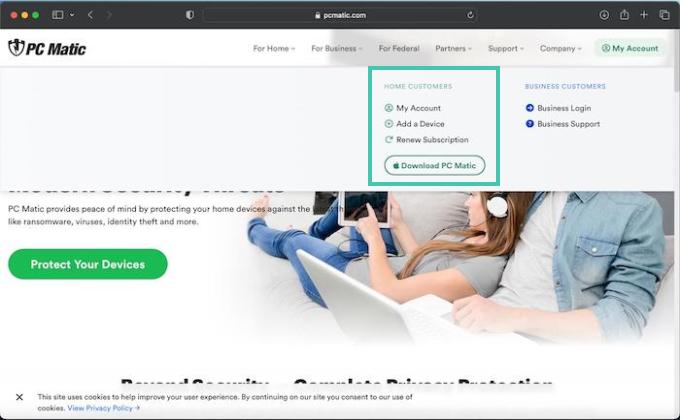The image size is (680, 420).
Task: Go back using the browser back arrow
Action: tap(90, 15)
